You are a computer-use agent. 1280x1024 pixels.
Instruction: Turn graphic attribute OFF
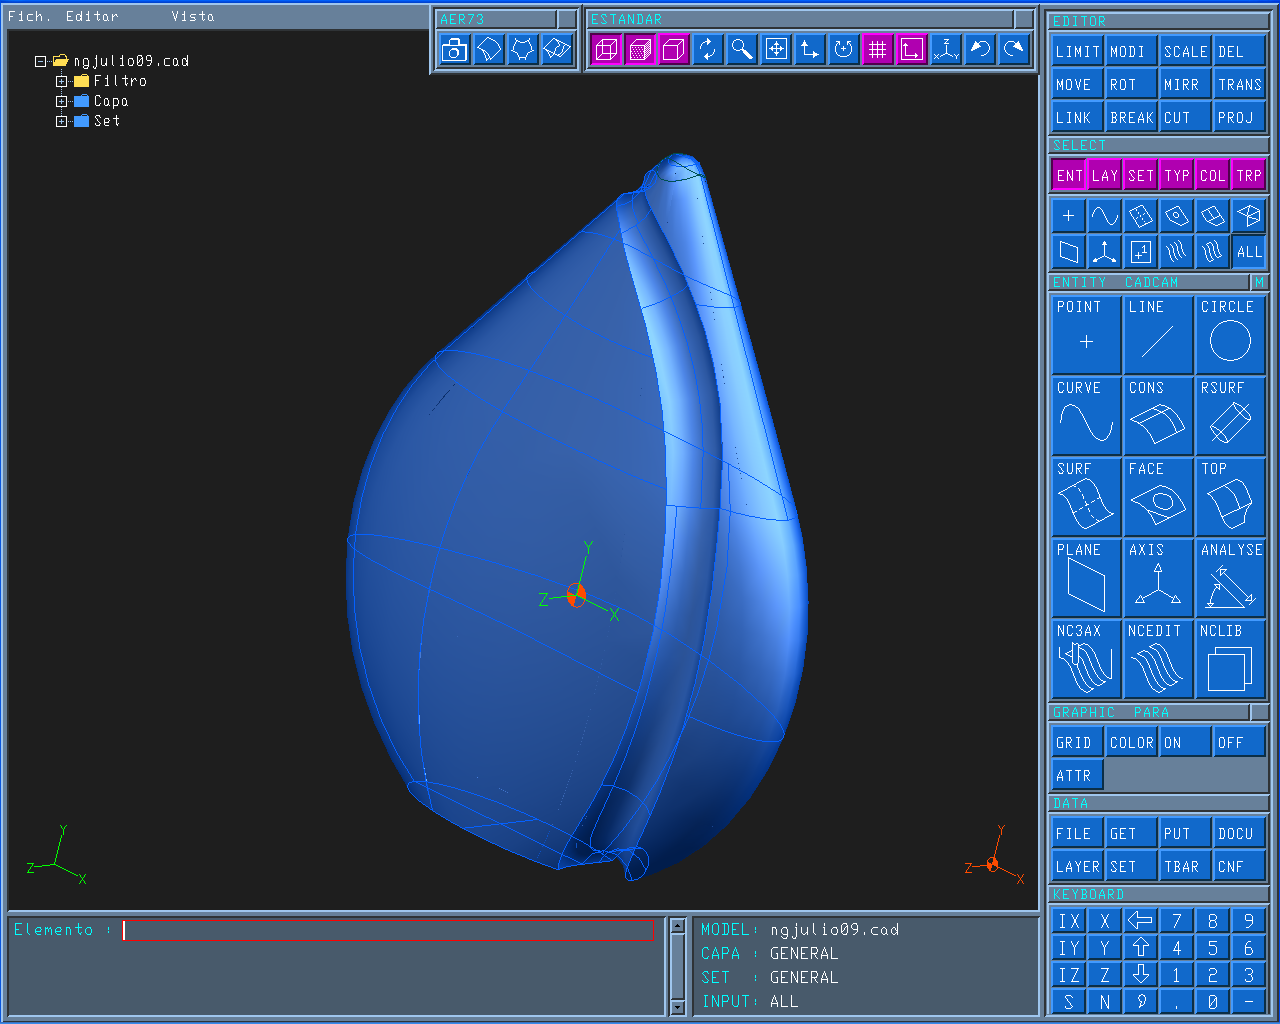coord(1240,743)
